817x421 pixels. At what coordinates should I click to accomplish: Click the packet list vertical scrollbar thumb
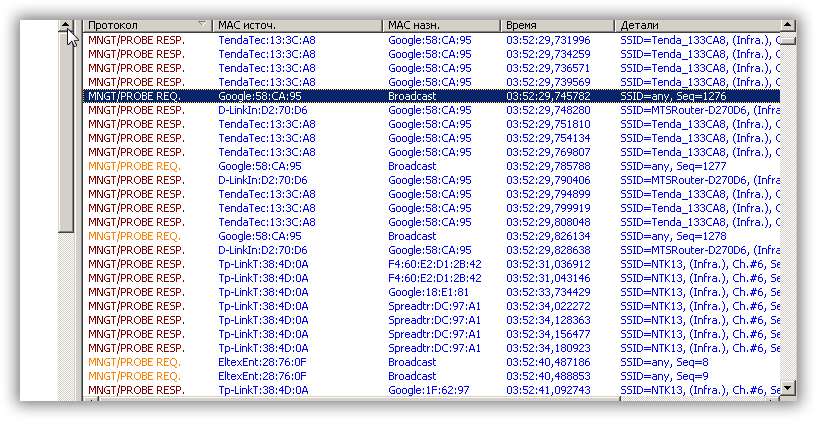click(788, 40)
